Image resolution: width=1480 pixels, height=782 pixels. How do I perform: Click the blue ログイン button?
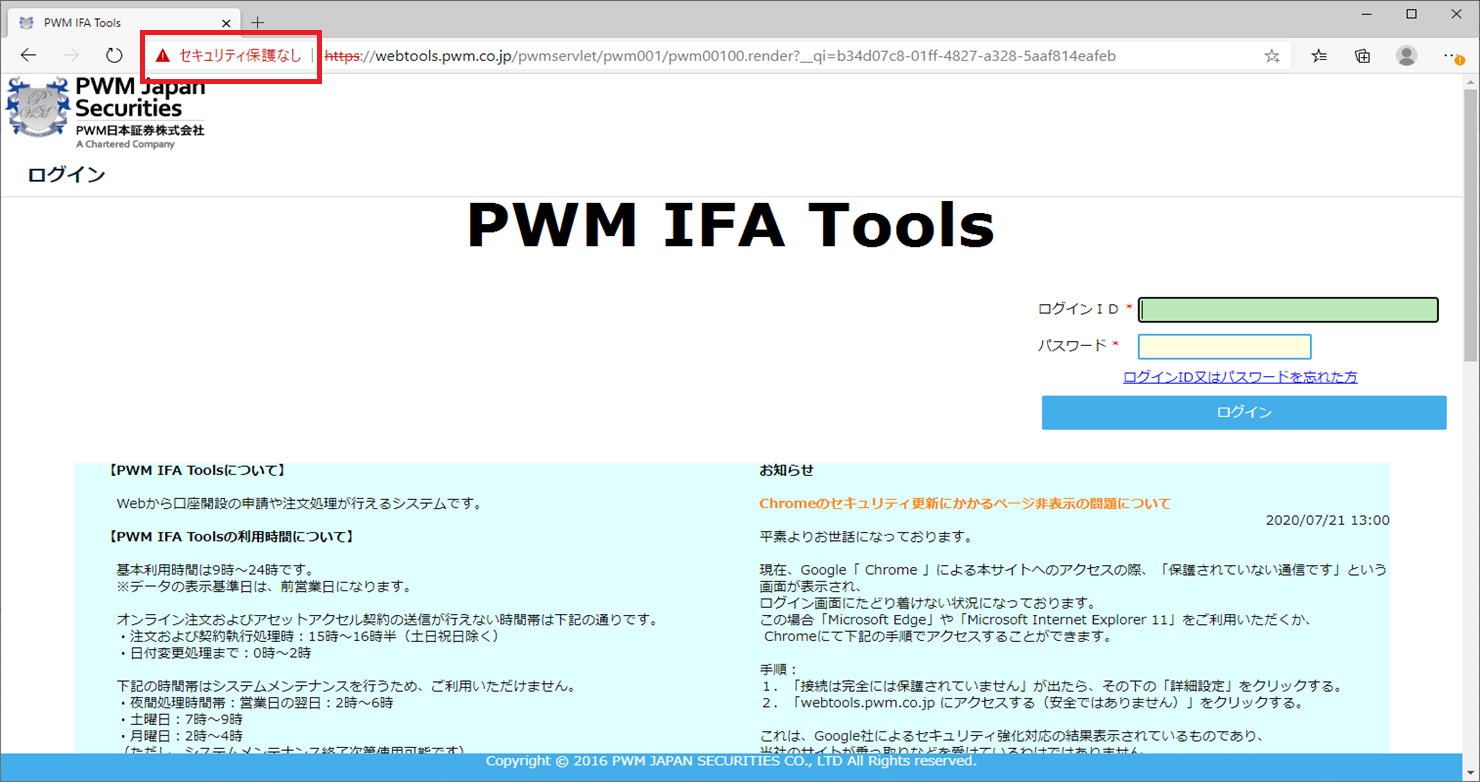coord(1244,412)
